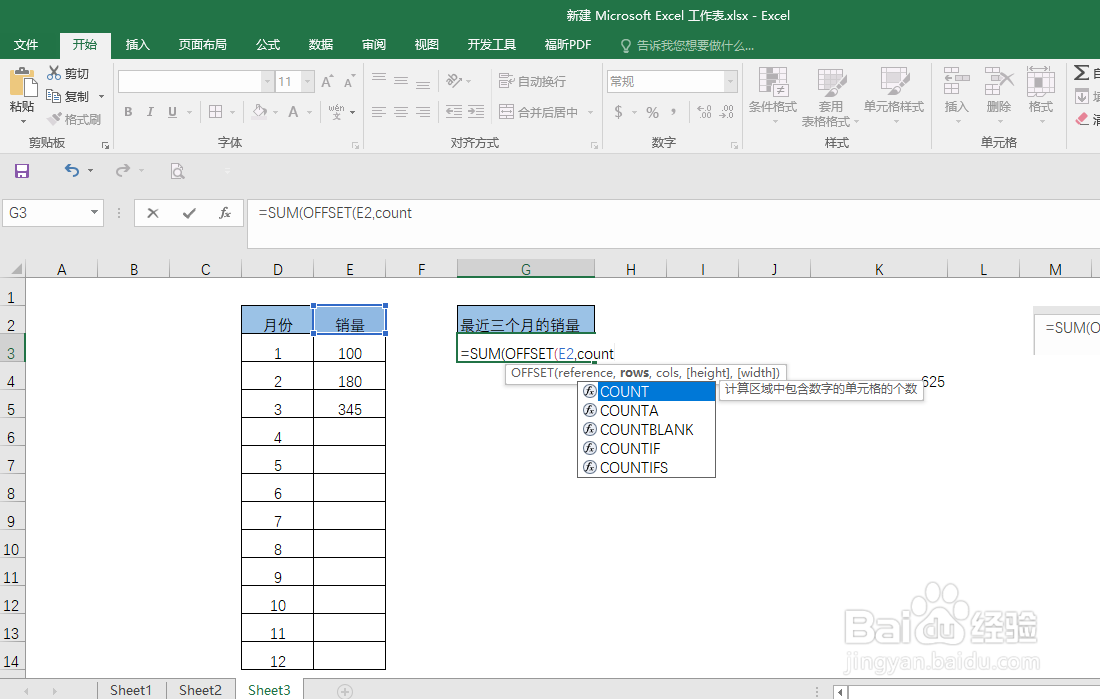This screenshot has width=1100, height=699.
Task: Click the middle align icon
Action: 401,81
